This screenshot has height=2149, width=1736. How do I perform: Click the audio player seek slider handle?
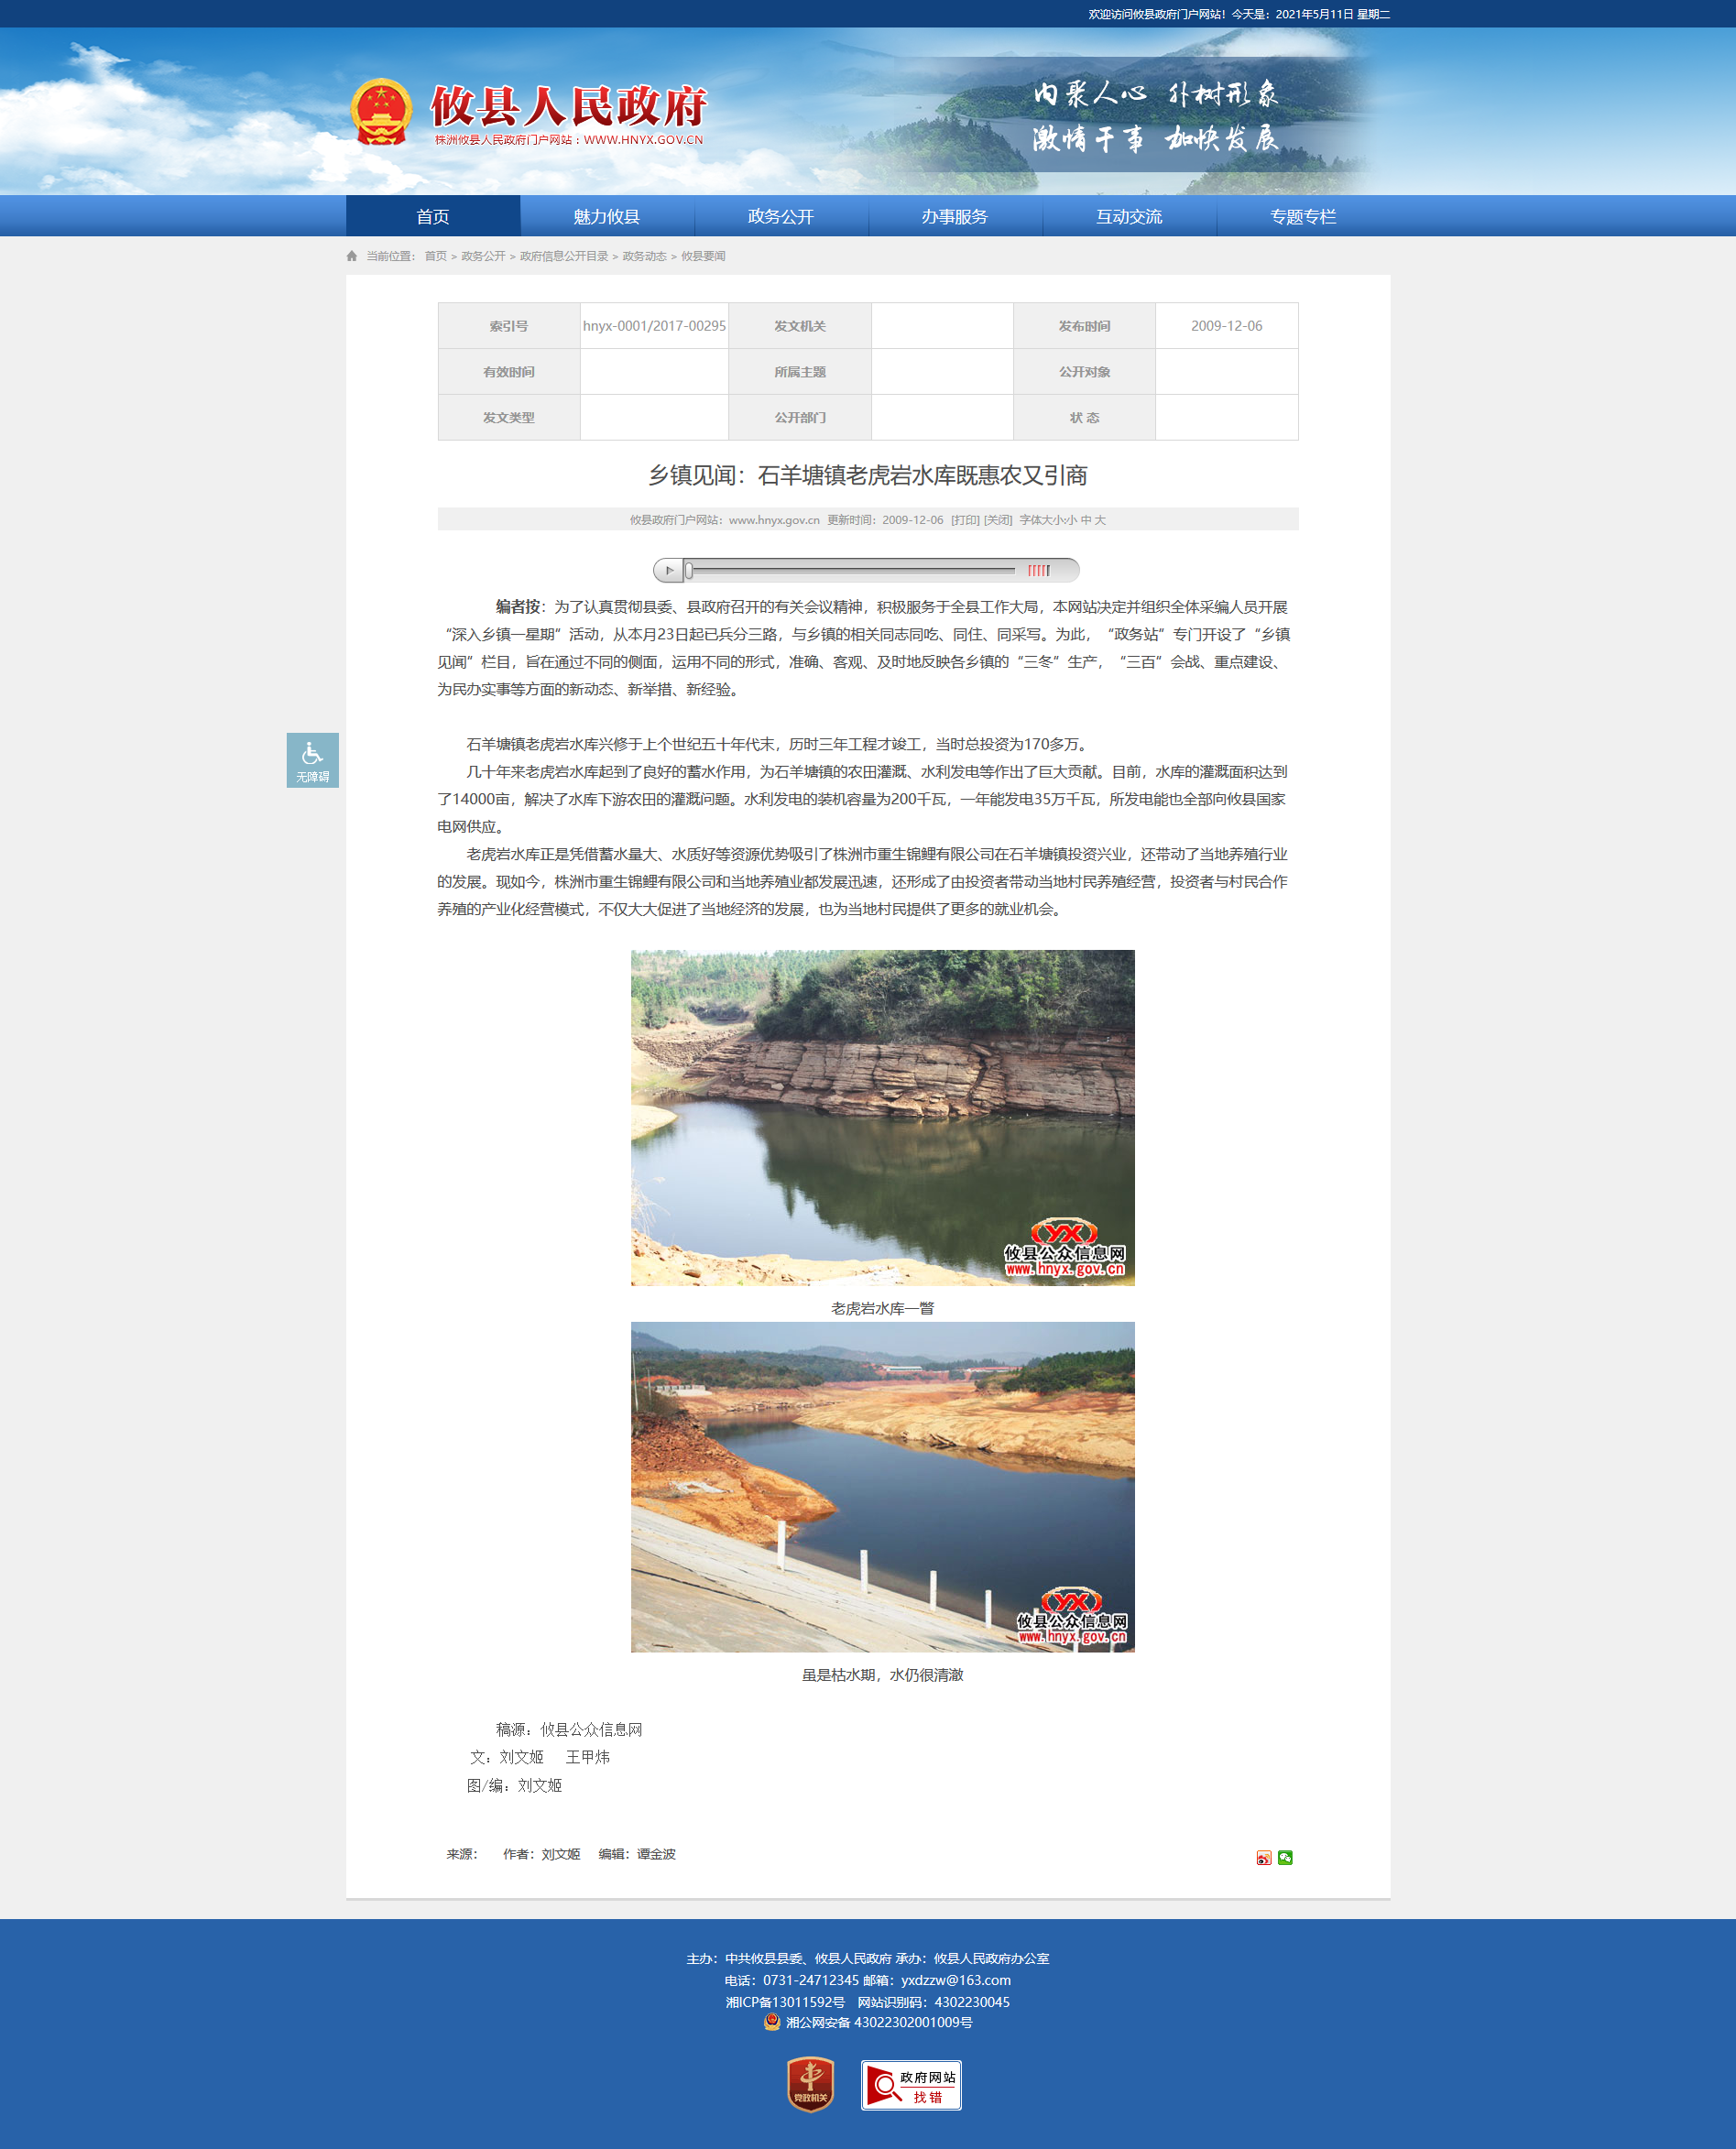(689, 570)
